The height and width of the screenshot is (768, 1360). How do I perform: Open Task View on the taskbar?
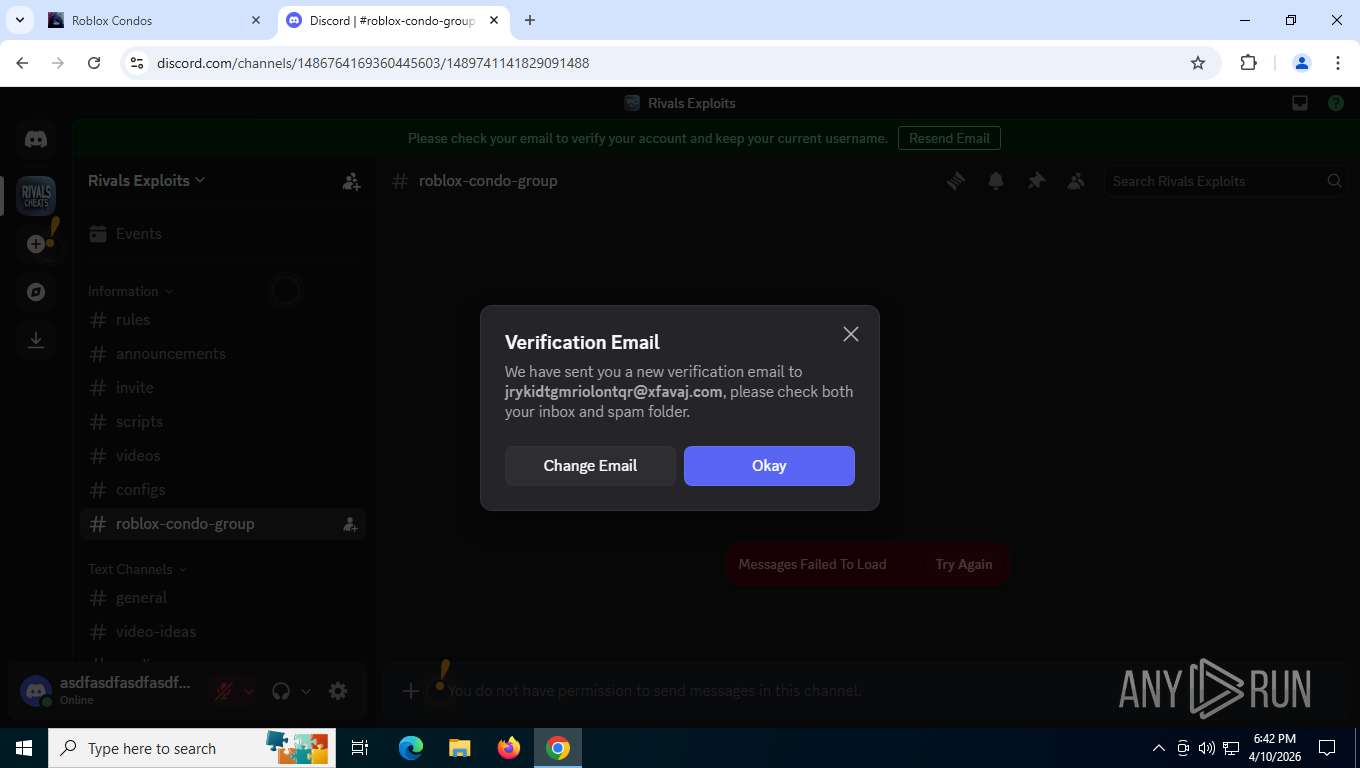[360, 748]
